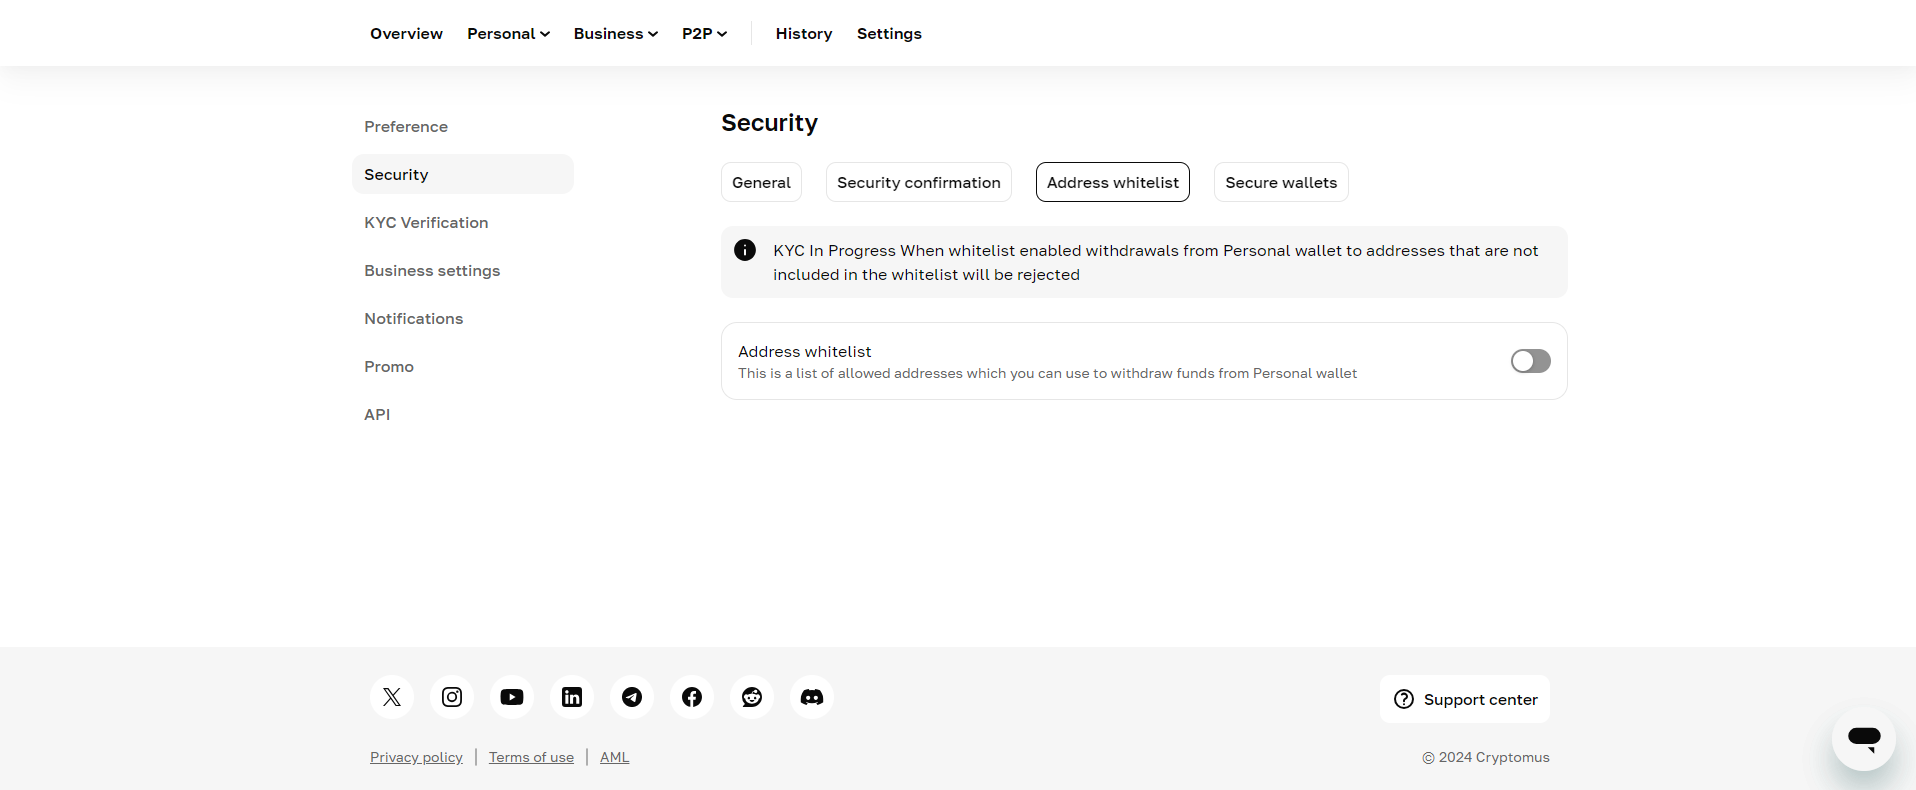1916x790 pixels.
Task: Open the Terms of use link
Action: point(531,757)
